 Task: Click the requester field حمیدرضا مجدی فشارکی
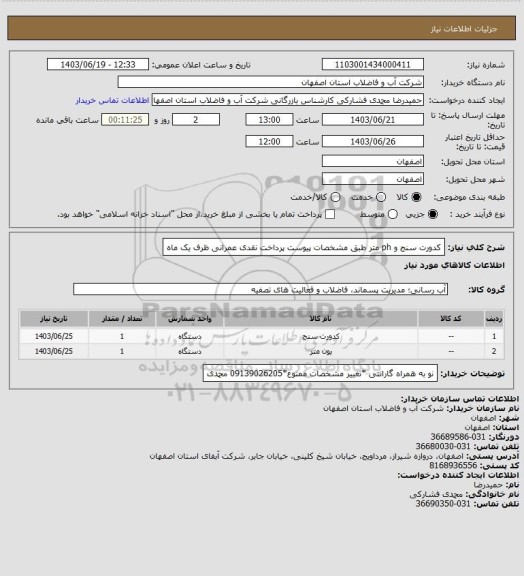click(288, 100)
